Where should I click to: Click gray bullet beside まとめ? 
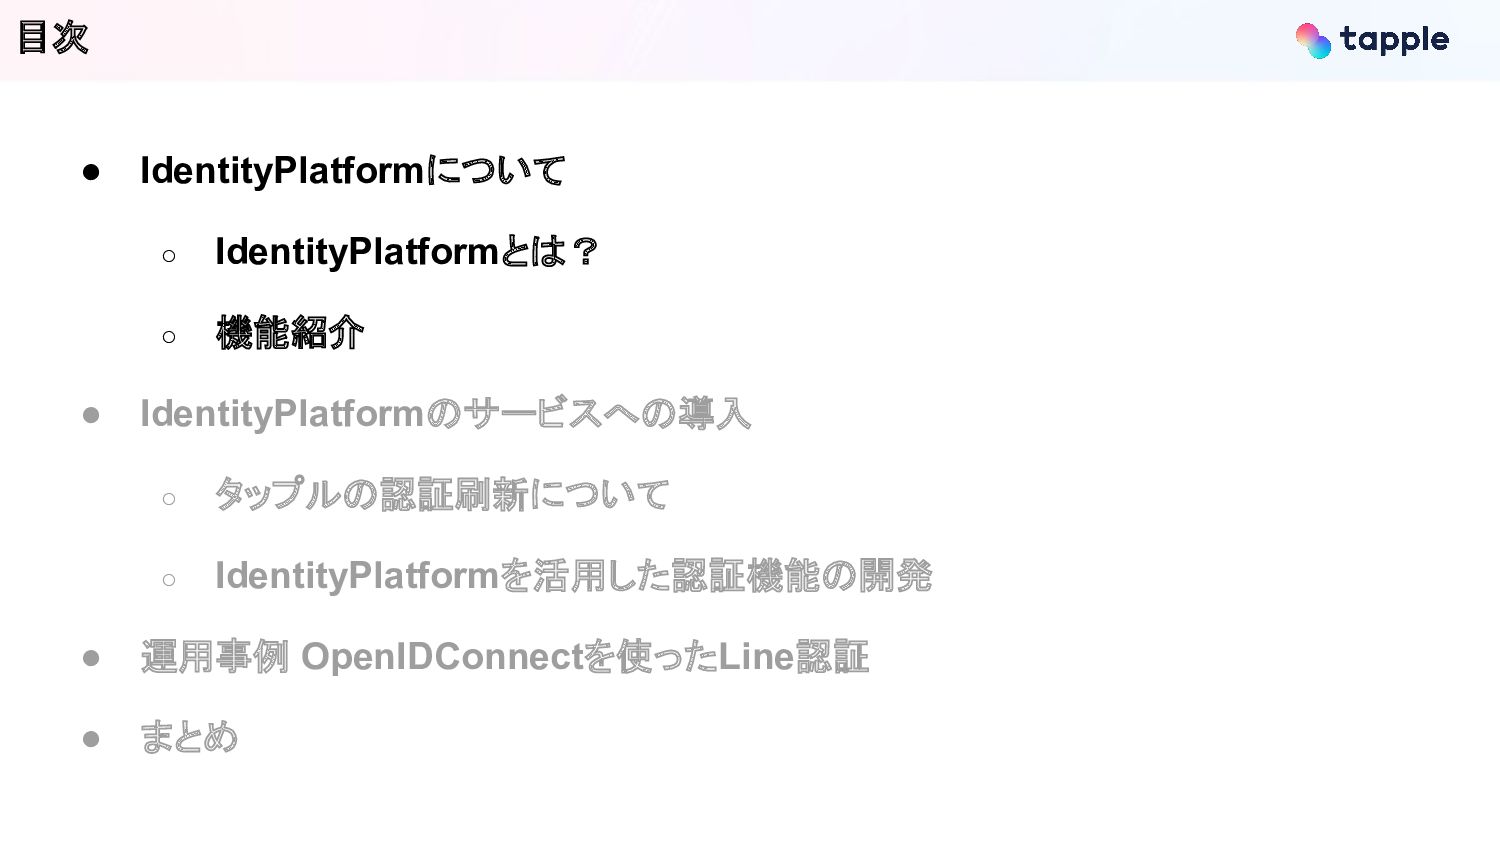tap(91, 739)
